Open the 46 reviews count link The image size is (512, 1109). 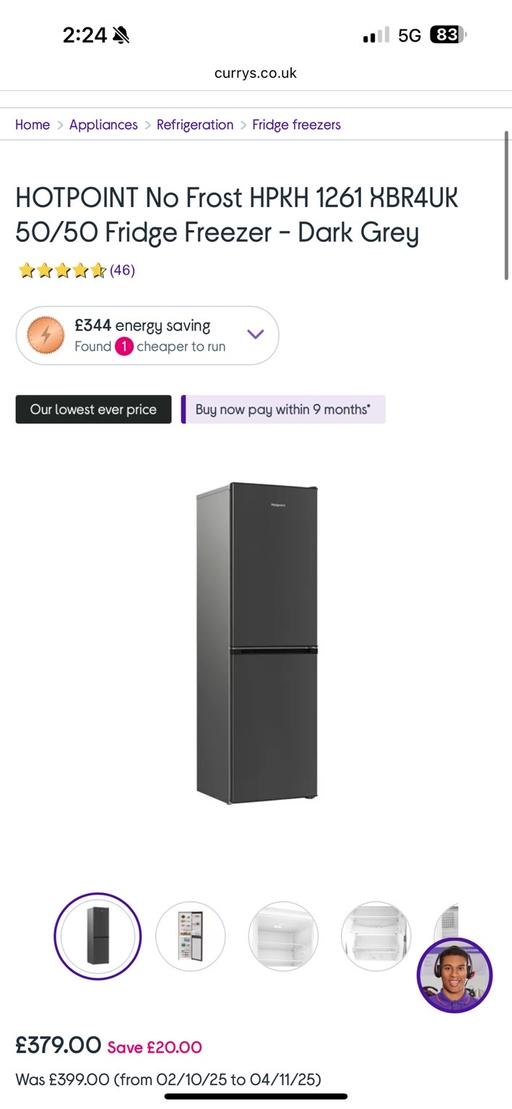click(x=122, y=270)
